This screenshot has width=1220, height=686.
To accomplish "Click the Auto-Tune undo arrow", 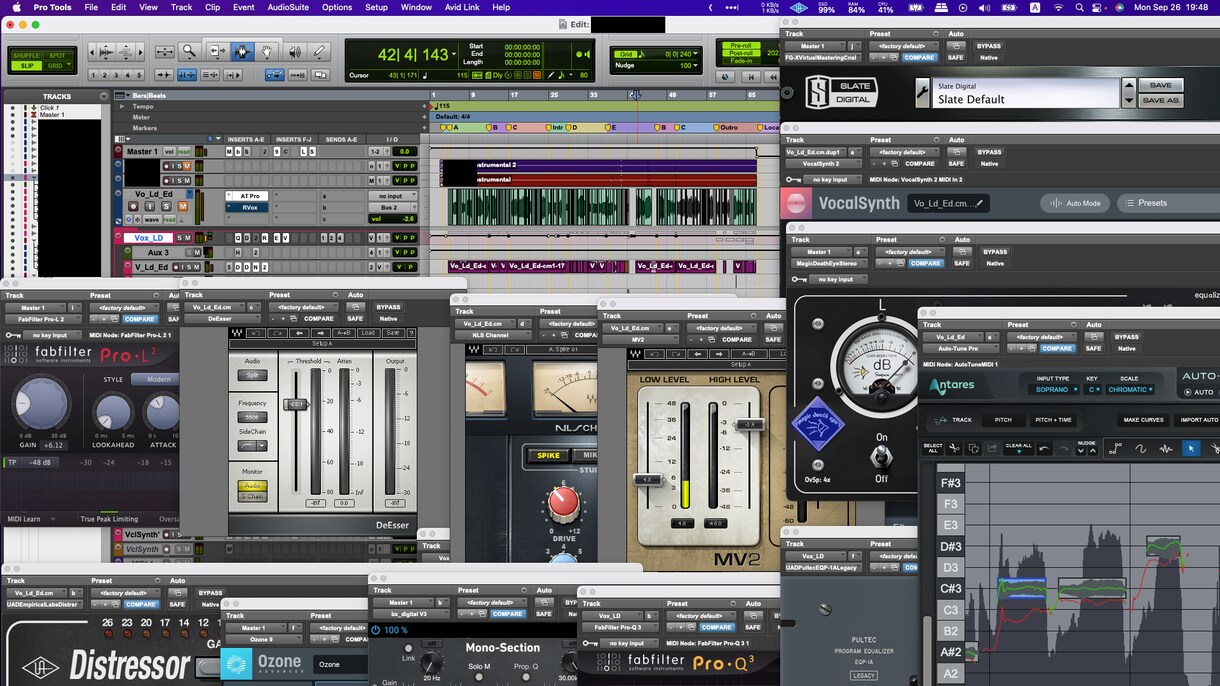I will [x=1044, y=449].
